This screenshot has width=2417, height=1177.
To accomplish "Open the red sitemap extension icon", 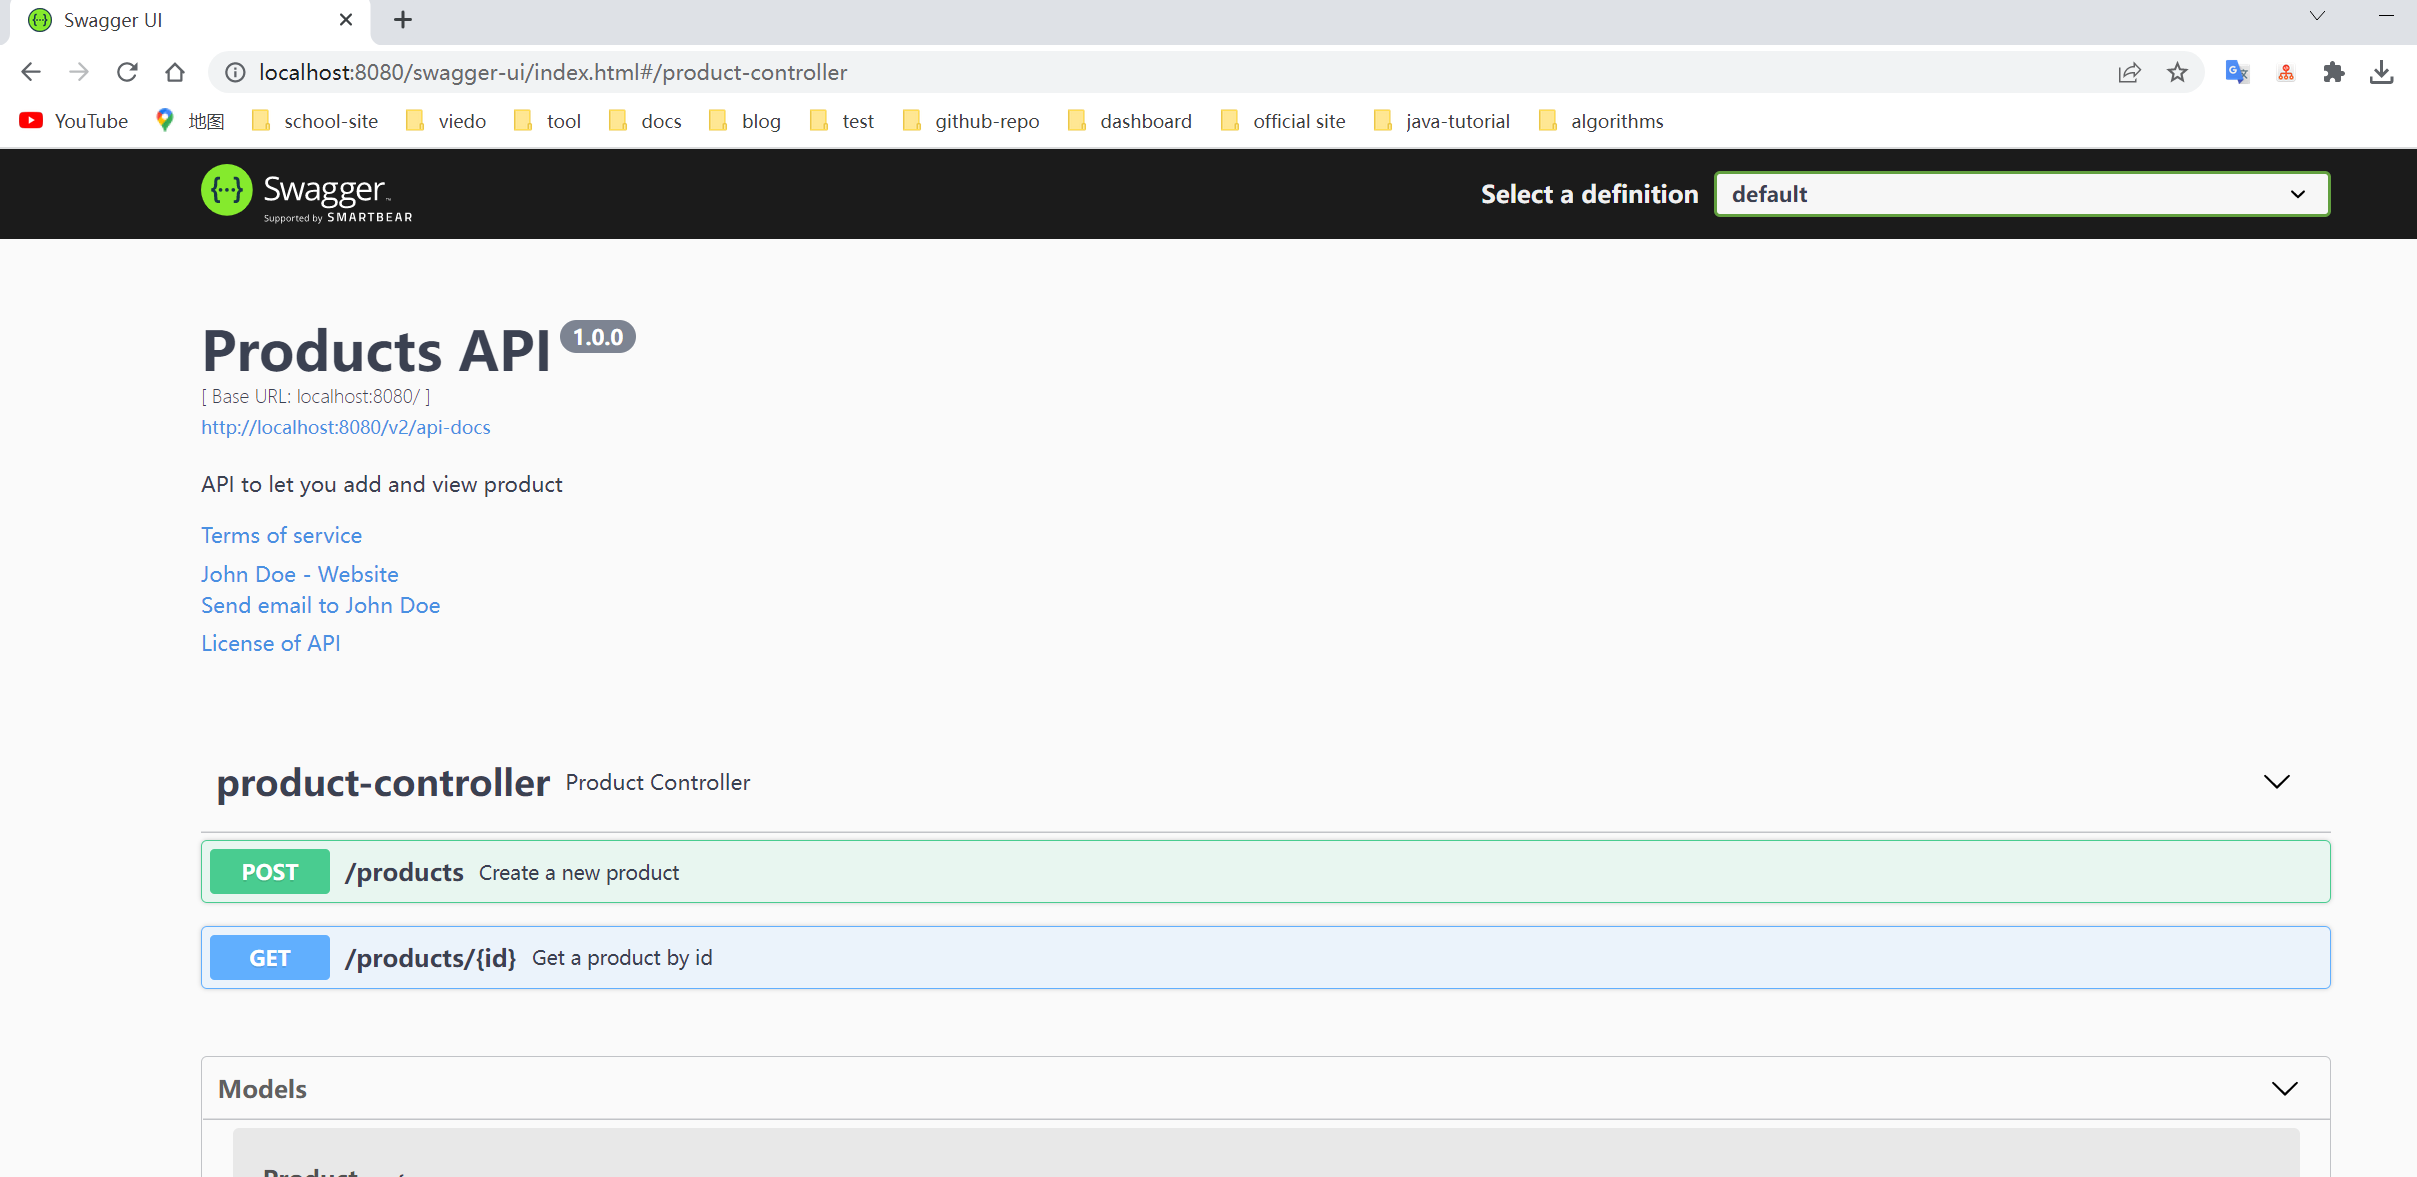I will [2286, 72].
